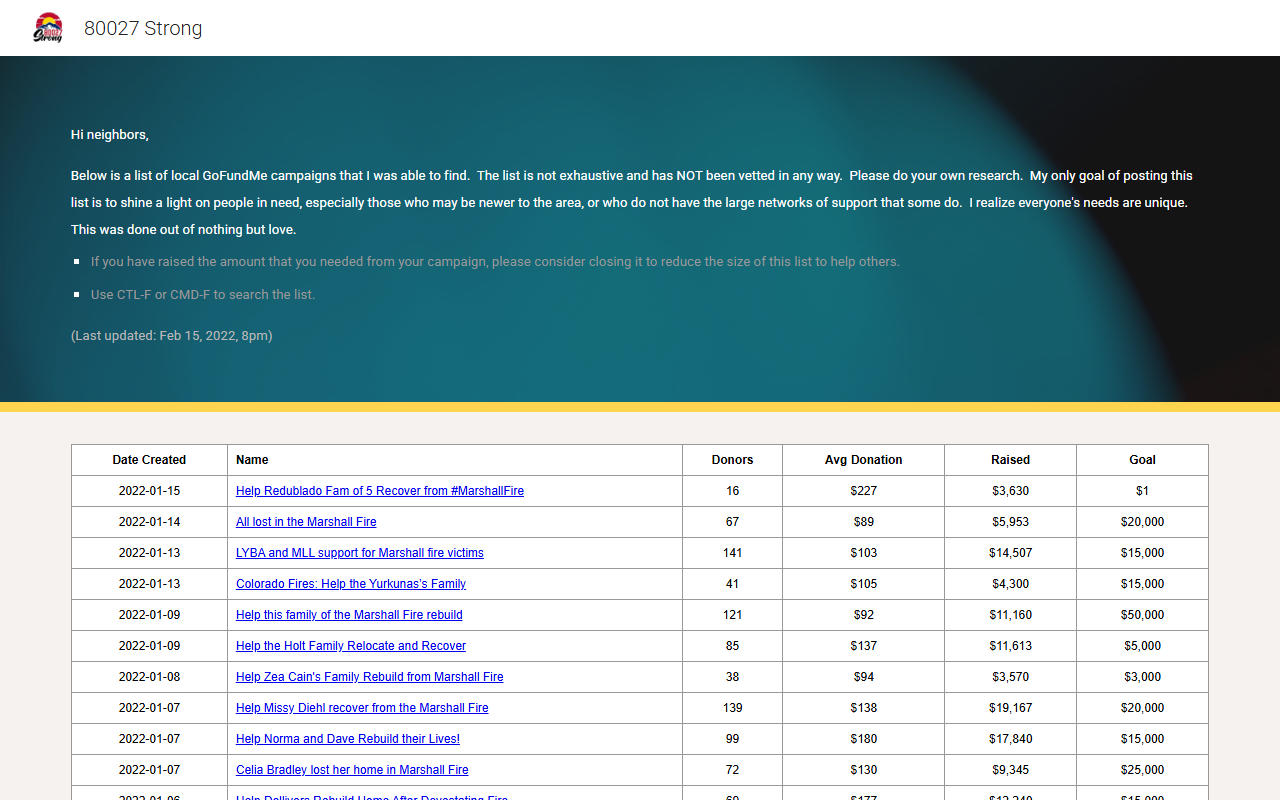The width and height of the screenshot is (1280, 800).
Task: Open Help this family of the Marshall Fire rebuild
Action: 349,615
